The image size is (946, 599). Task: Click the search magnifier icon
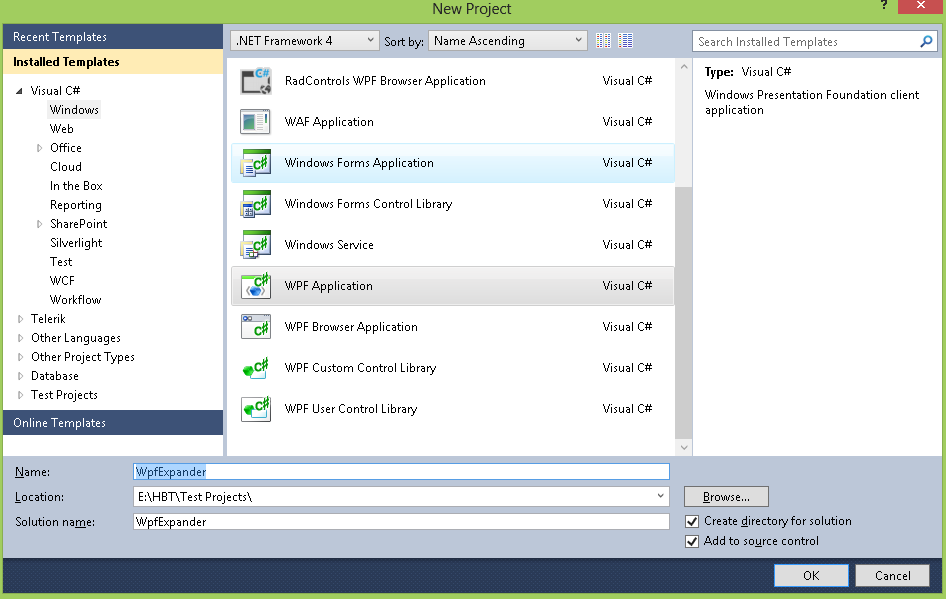929,41
